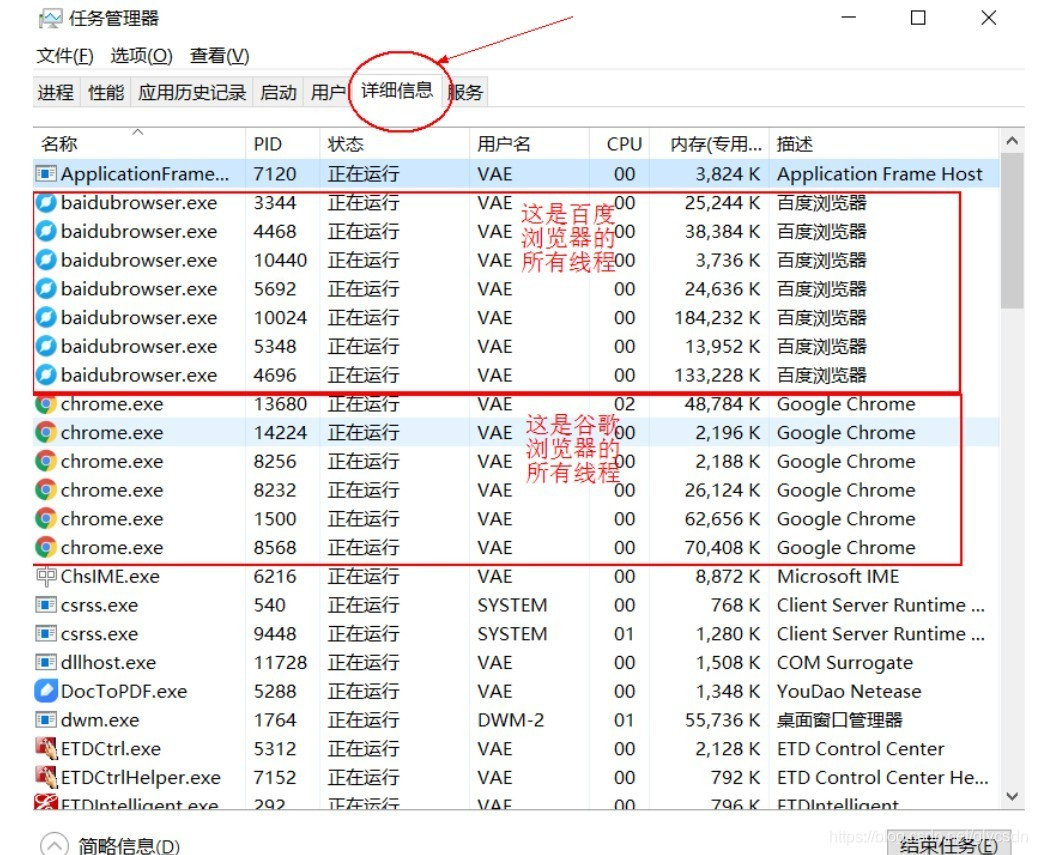This screenshot has width=1037, height=855.
Task: Click description 桌面窗口管理器
Action: coord(839,719)
